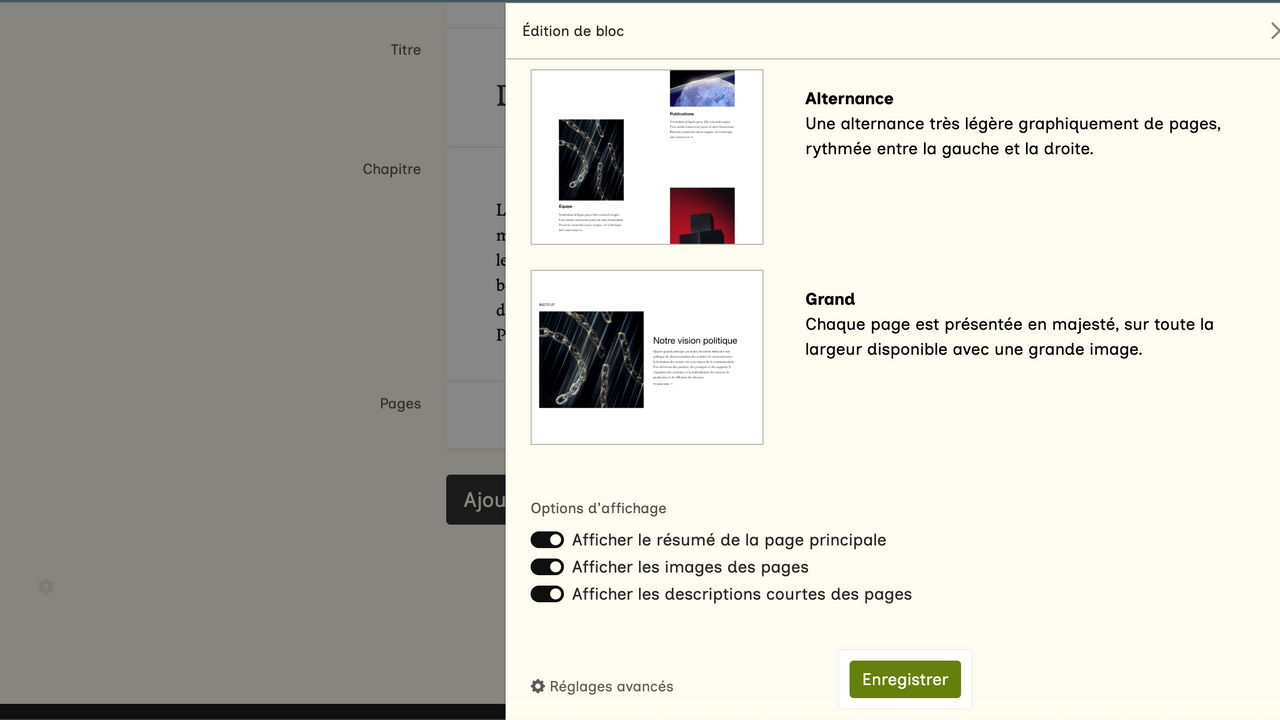Click the Grand heading text
The width and height of the screenshot is (1280, 720).
coord(830,299)
